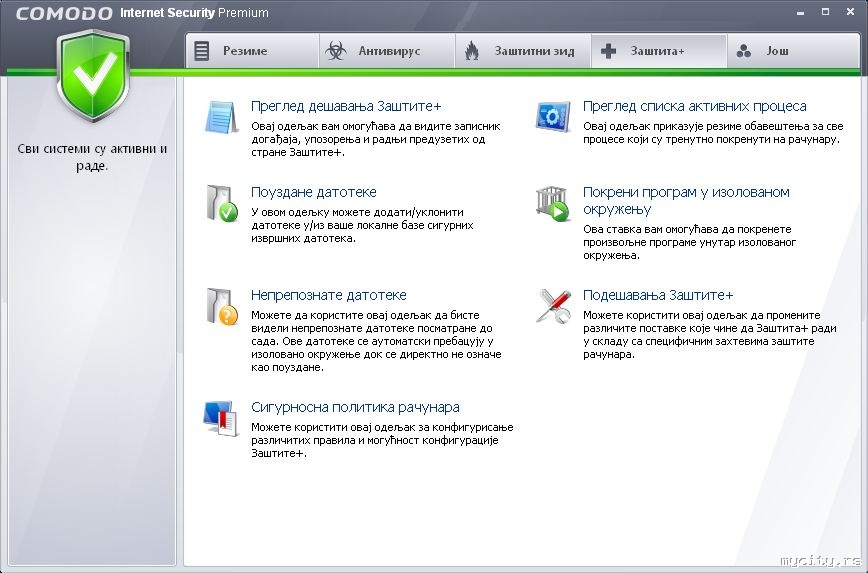Minimize the COMODO window
Screen dimensions: 868x573
(x=800, y=12)
